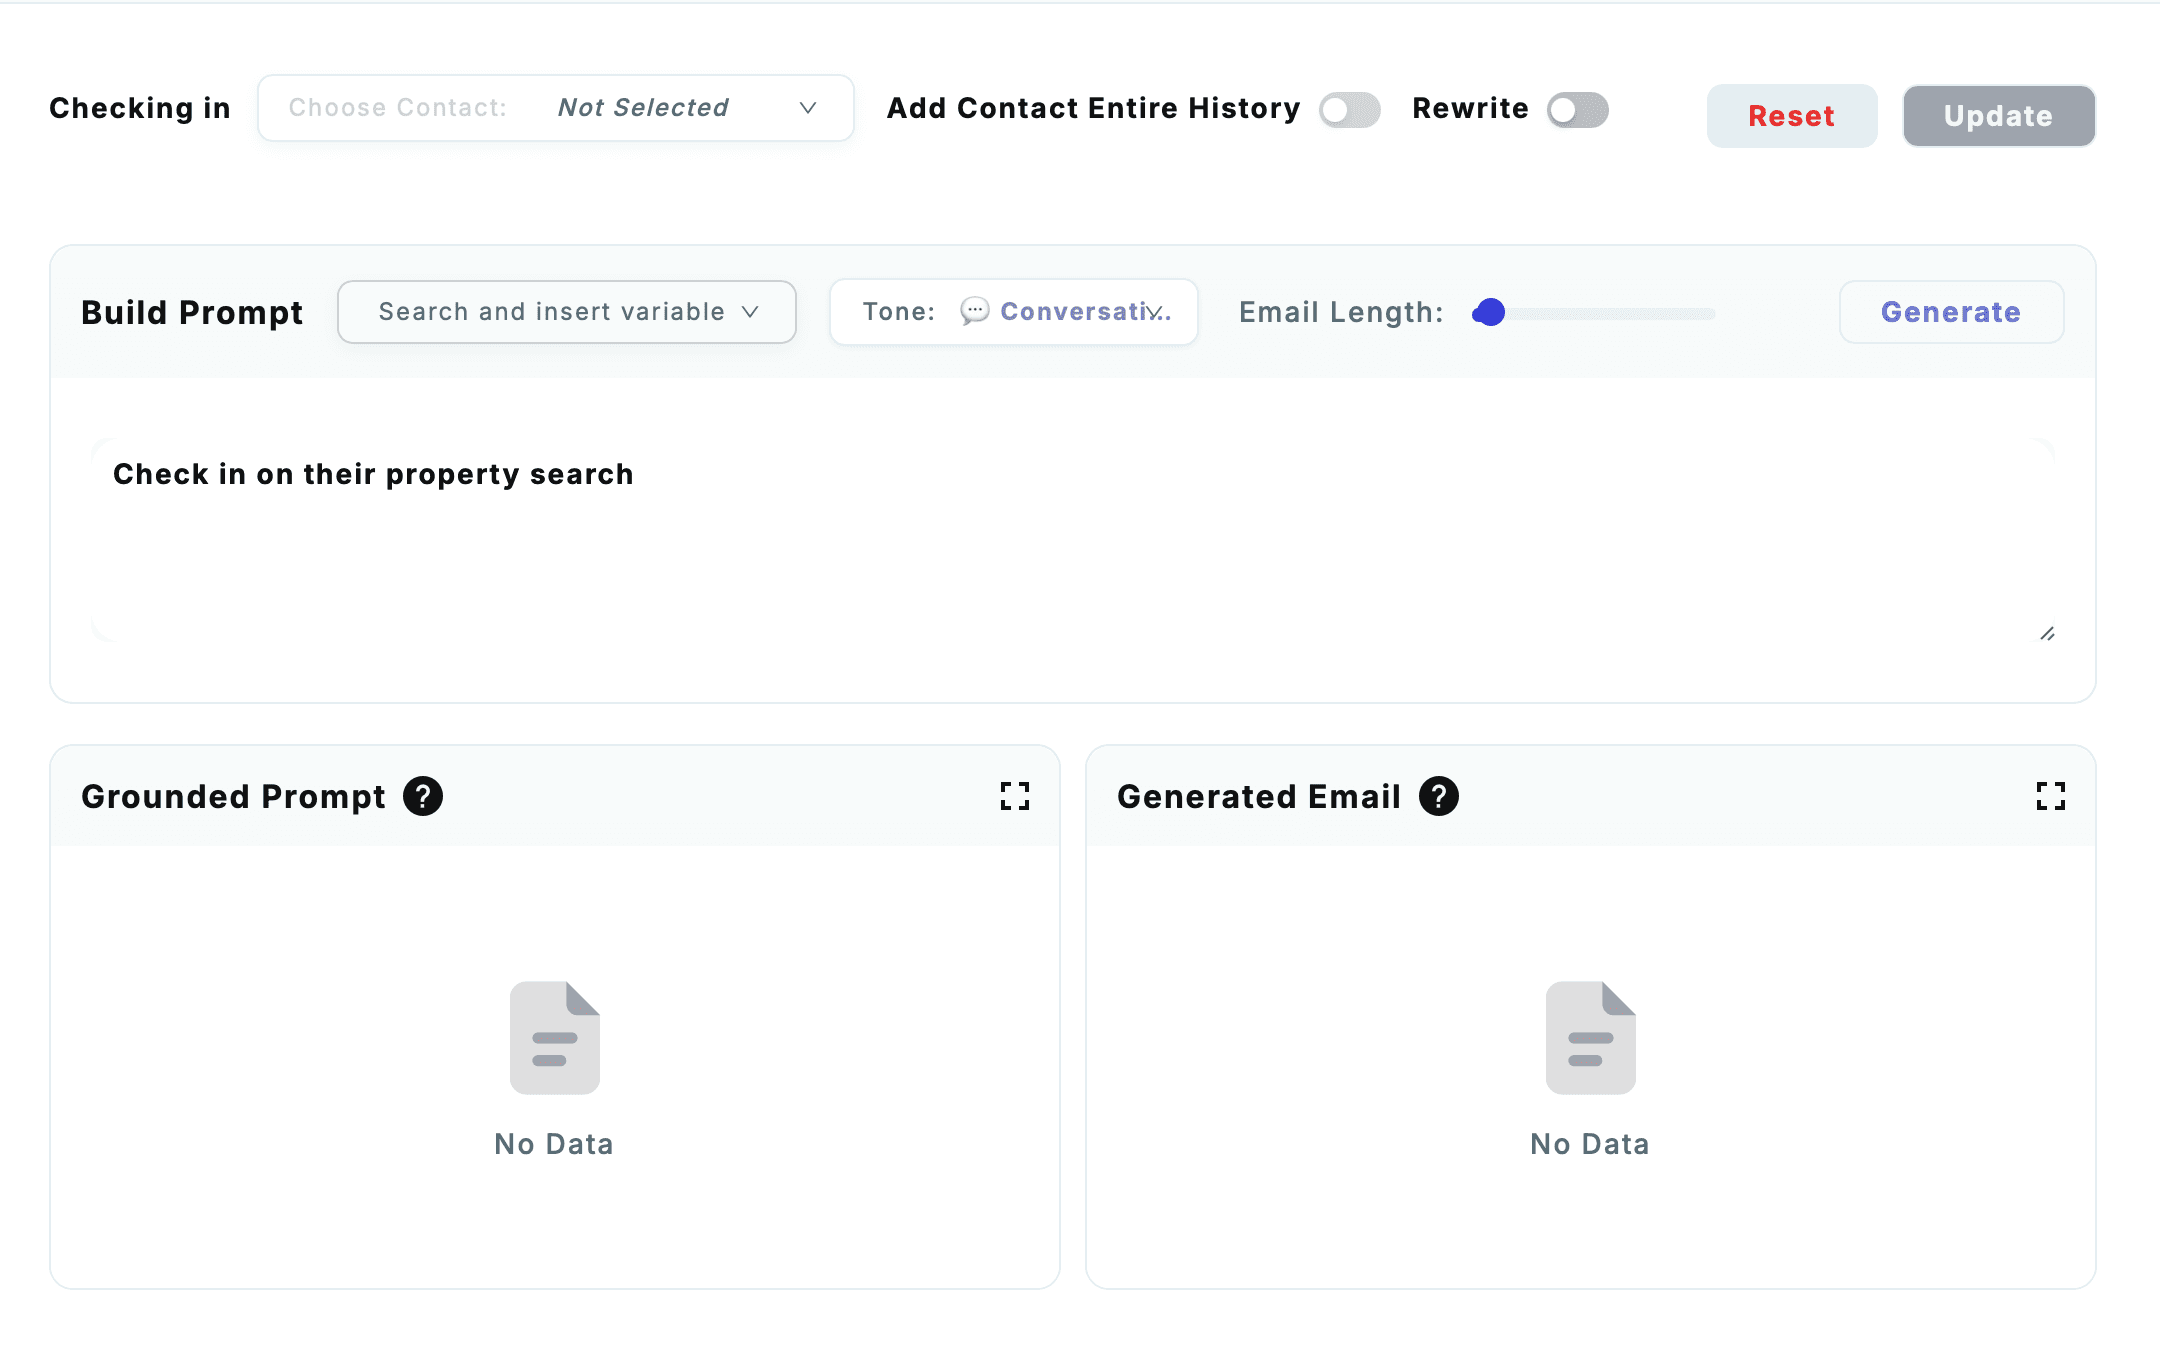This screenshot has width=2160, height=1370.
Task: Click the Choose Contact chevron arrow
Action: click(808, 108)
